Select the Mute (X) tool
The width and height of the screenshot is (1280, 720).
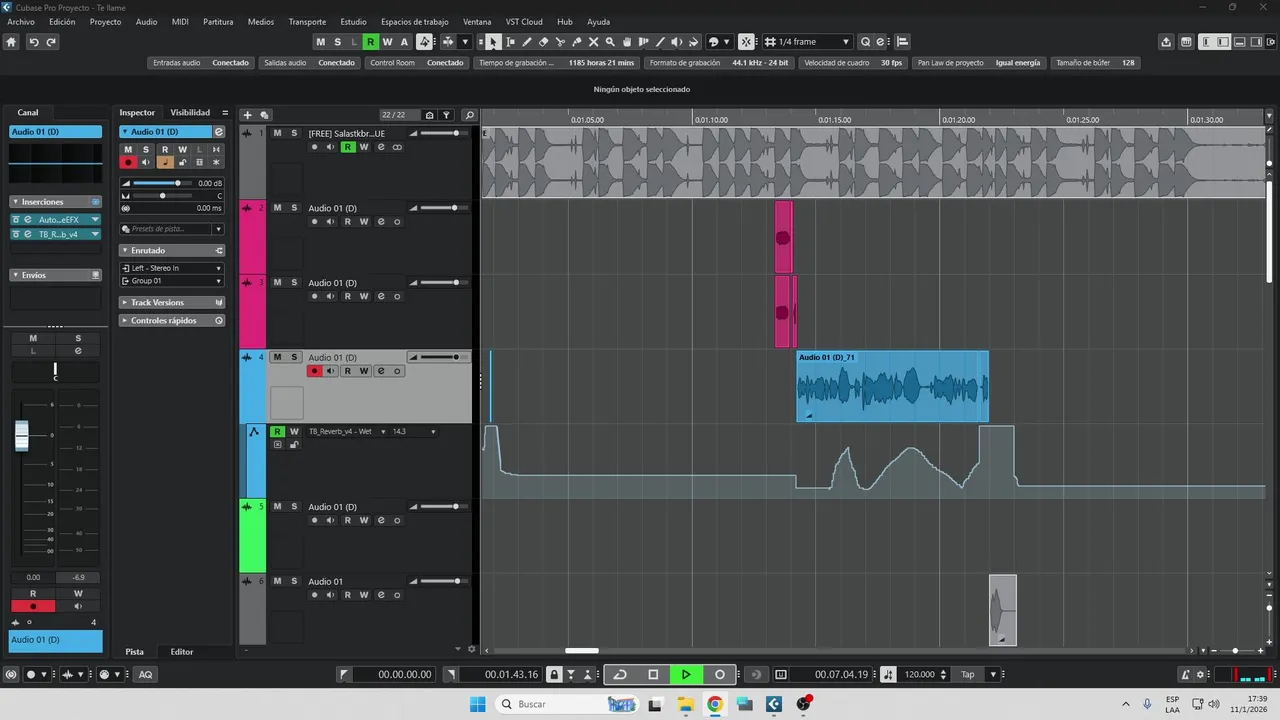pyautogui.click(x=593, y=42)
